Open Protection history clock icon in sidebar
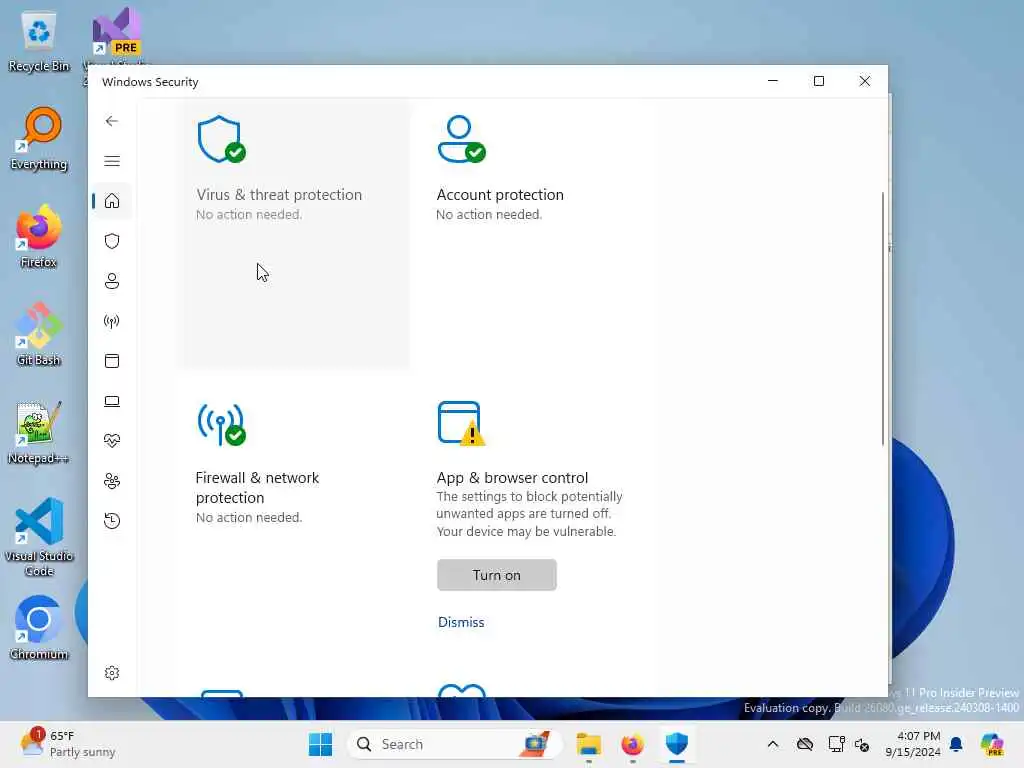1024x768 pixels. [112, 521]
